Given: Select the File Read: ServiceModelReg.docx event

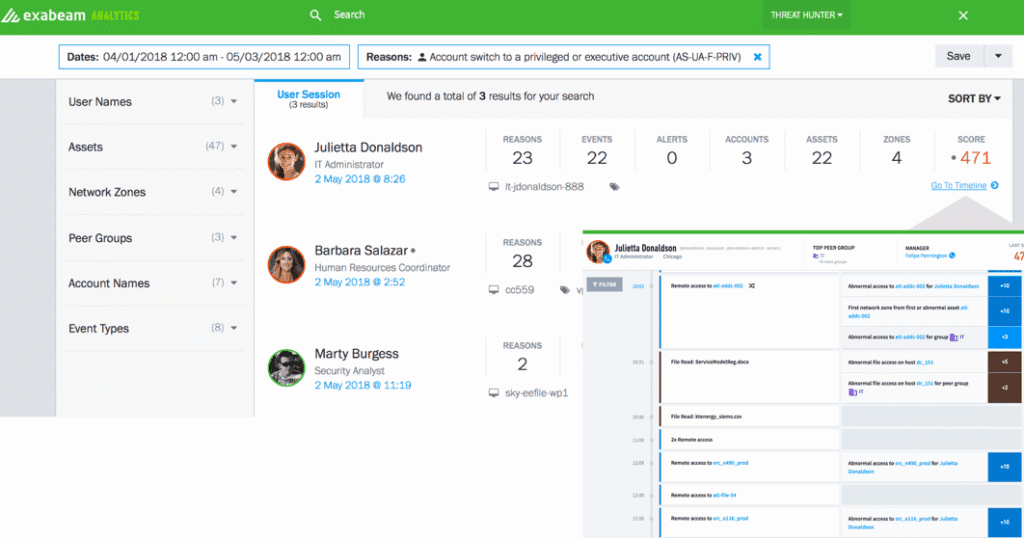Looking at the screenshot, I should (749, 378).
